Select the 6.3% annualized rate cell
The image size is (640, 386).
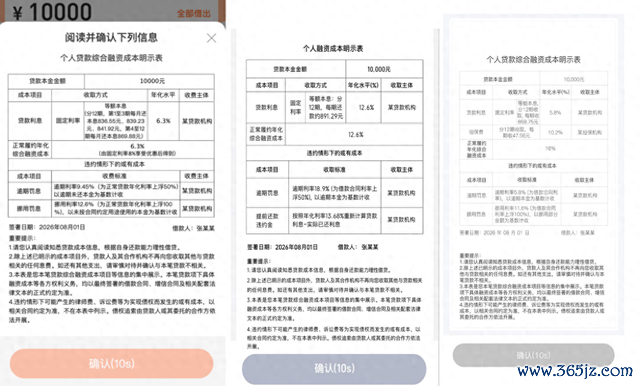click(163, 121)
